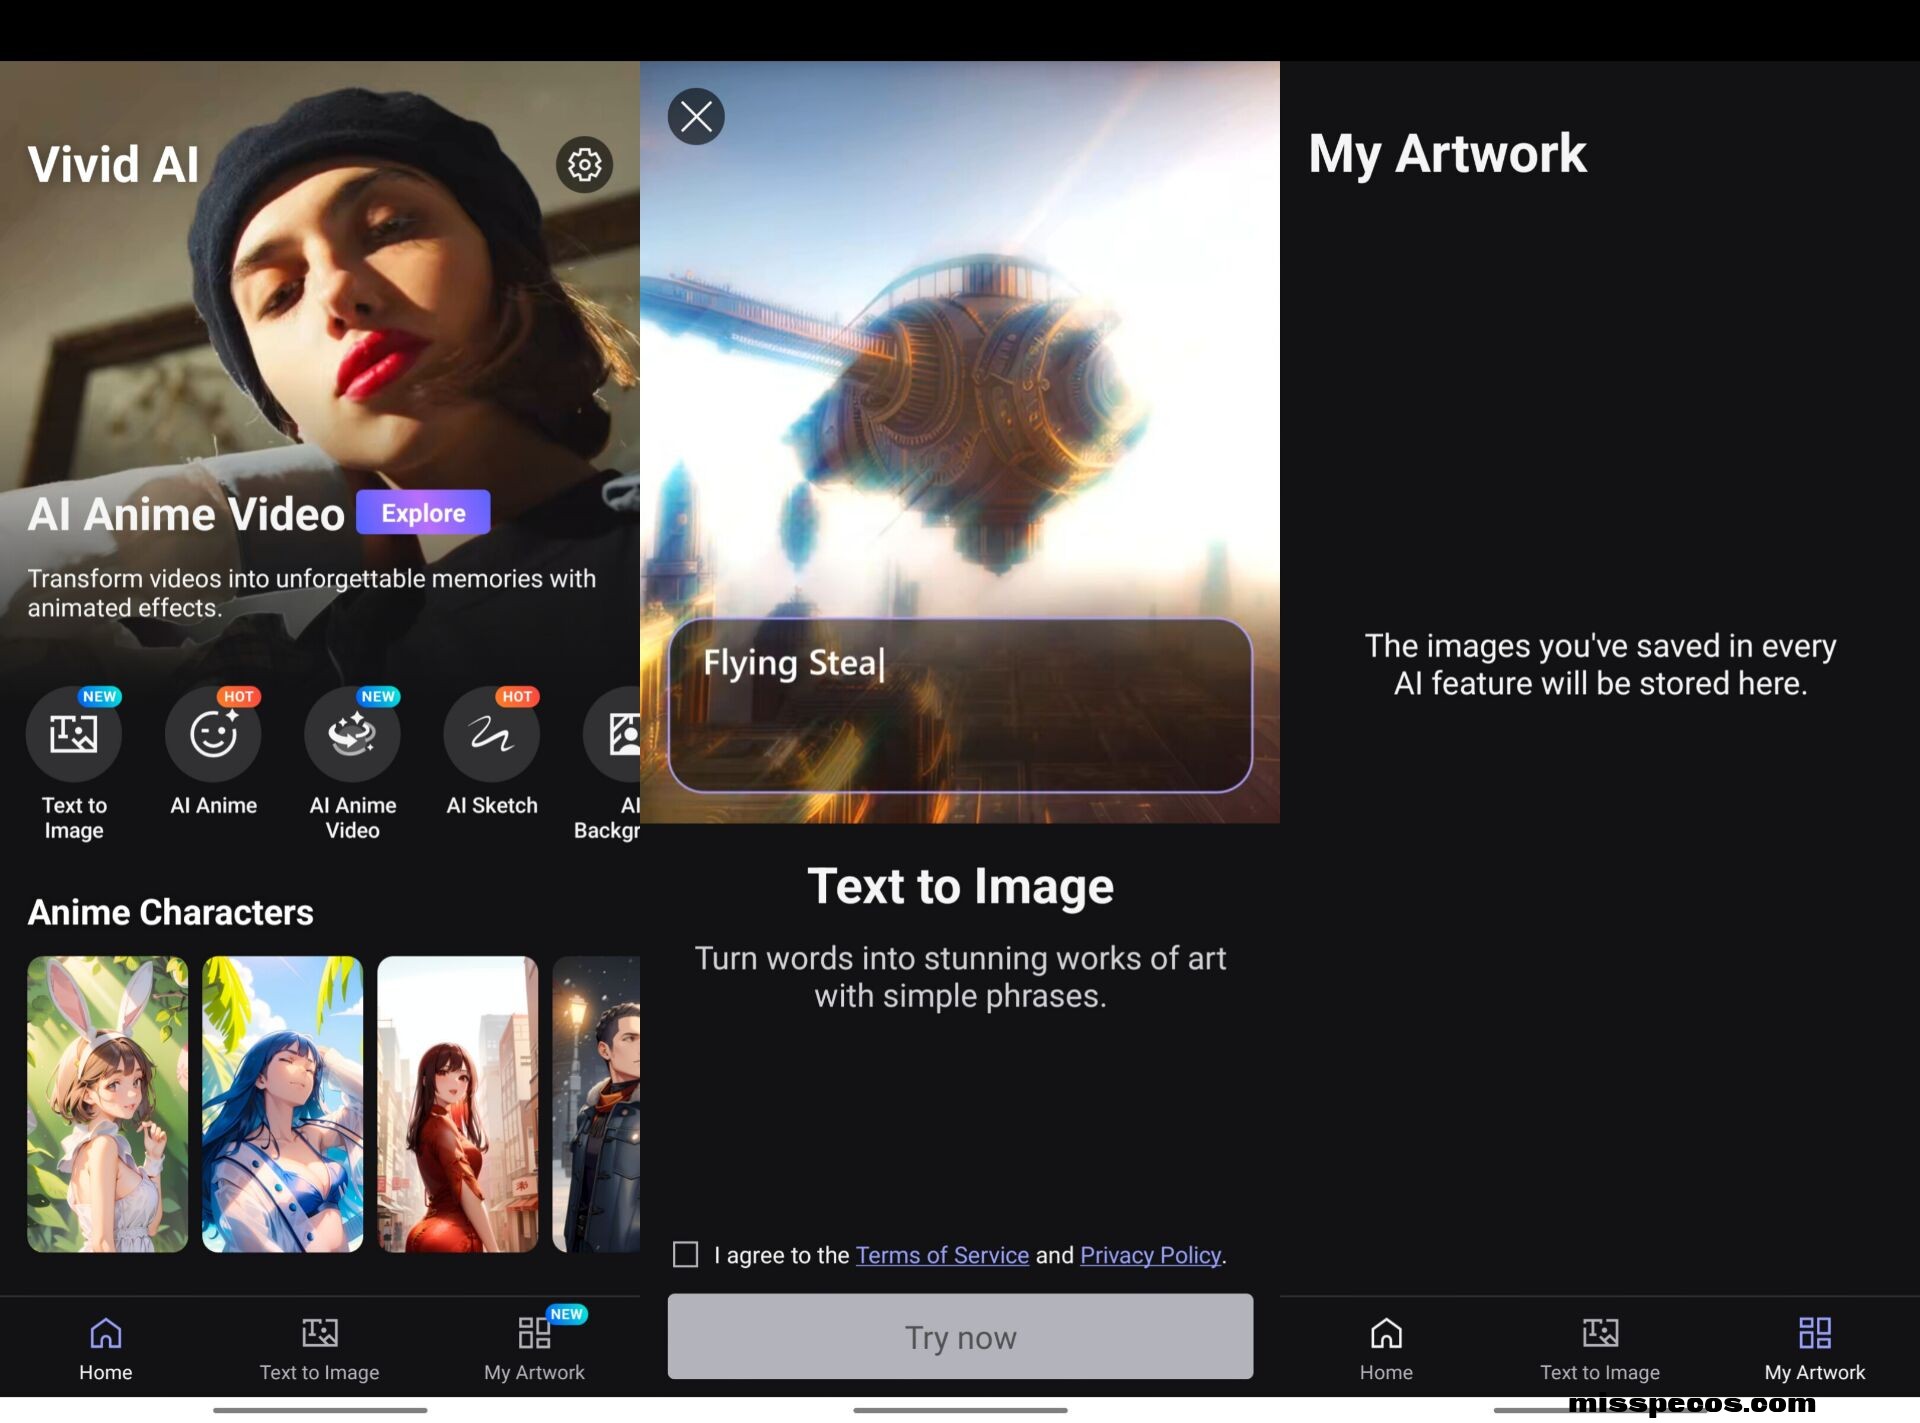Select the male anime character in blue jacket
This screenshot has height=1423, width=1920.
[597, 1104]
